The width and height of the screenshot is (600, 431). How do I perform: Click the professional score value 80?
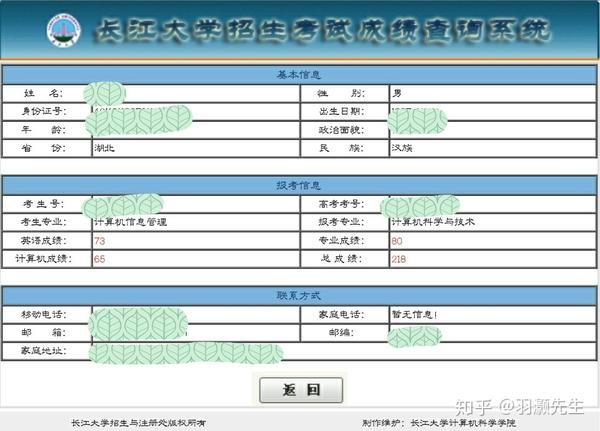pyautogui.click(x=397, y=241)
